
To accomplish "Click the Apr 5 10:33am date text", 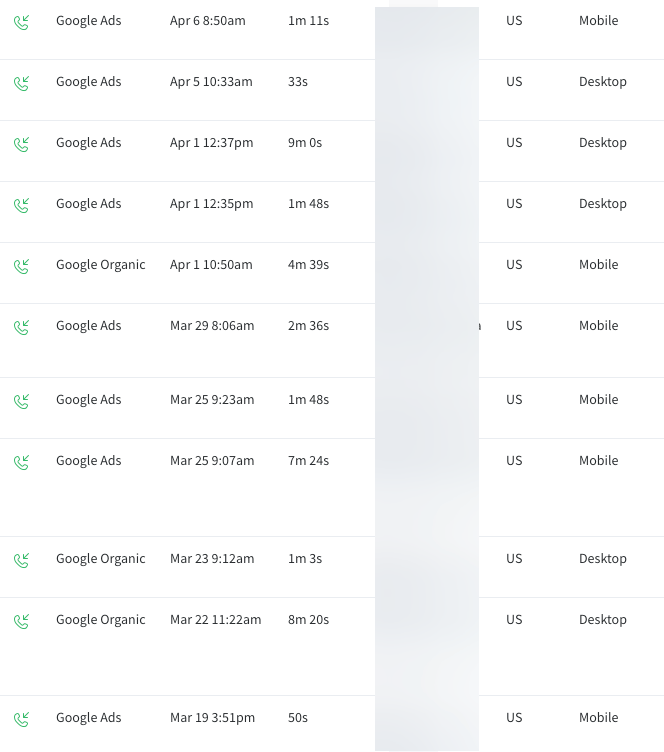I will click(x=215, y=82).
